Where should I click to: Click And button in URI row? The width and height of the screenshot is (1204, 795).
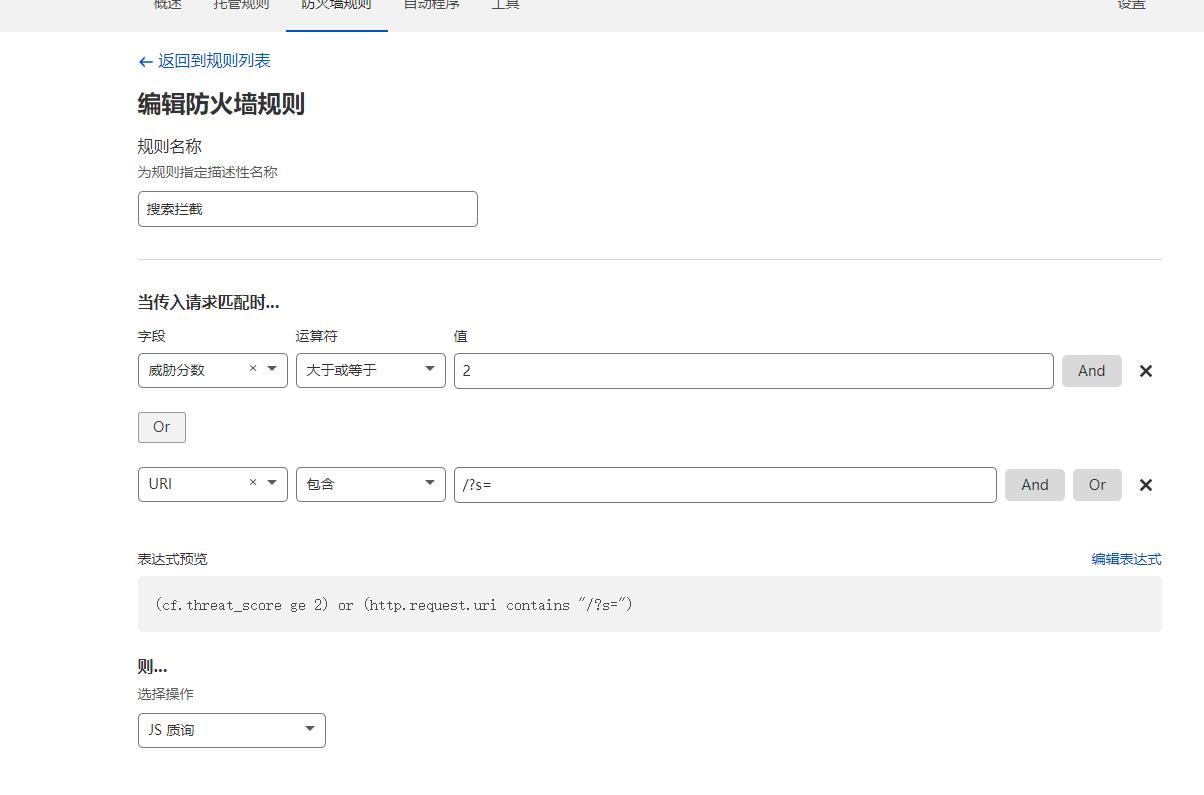pos(1035,485)
